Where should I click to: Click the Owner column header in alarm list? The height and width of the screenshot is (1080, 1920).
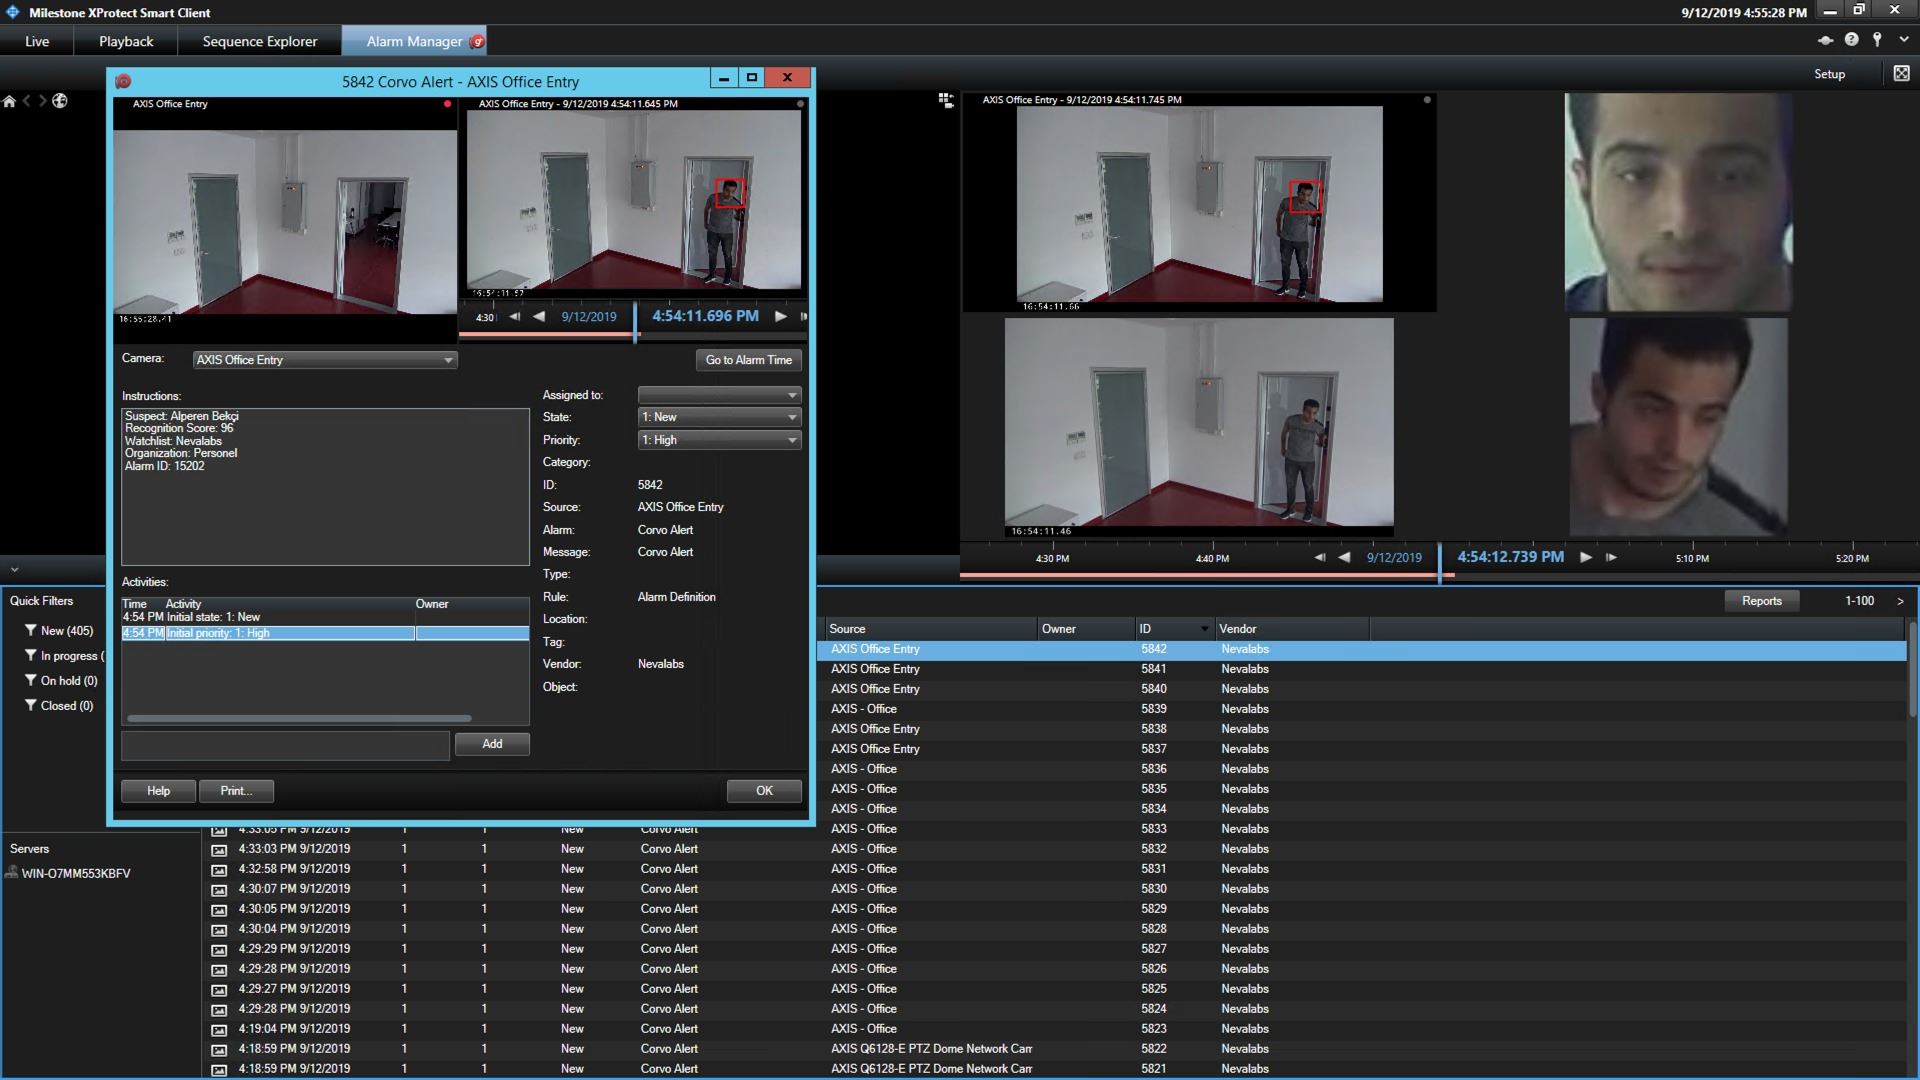[1085, 629]
